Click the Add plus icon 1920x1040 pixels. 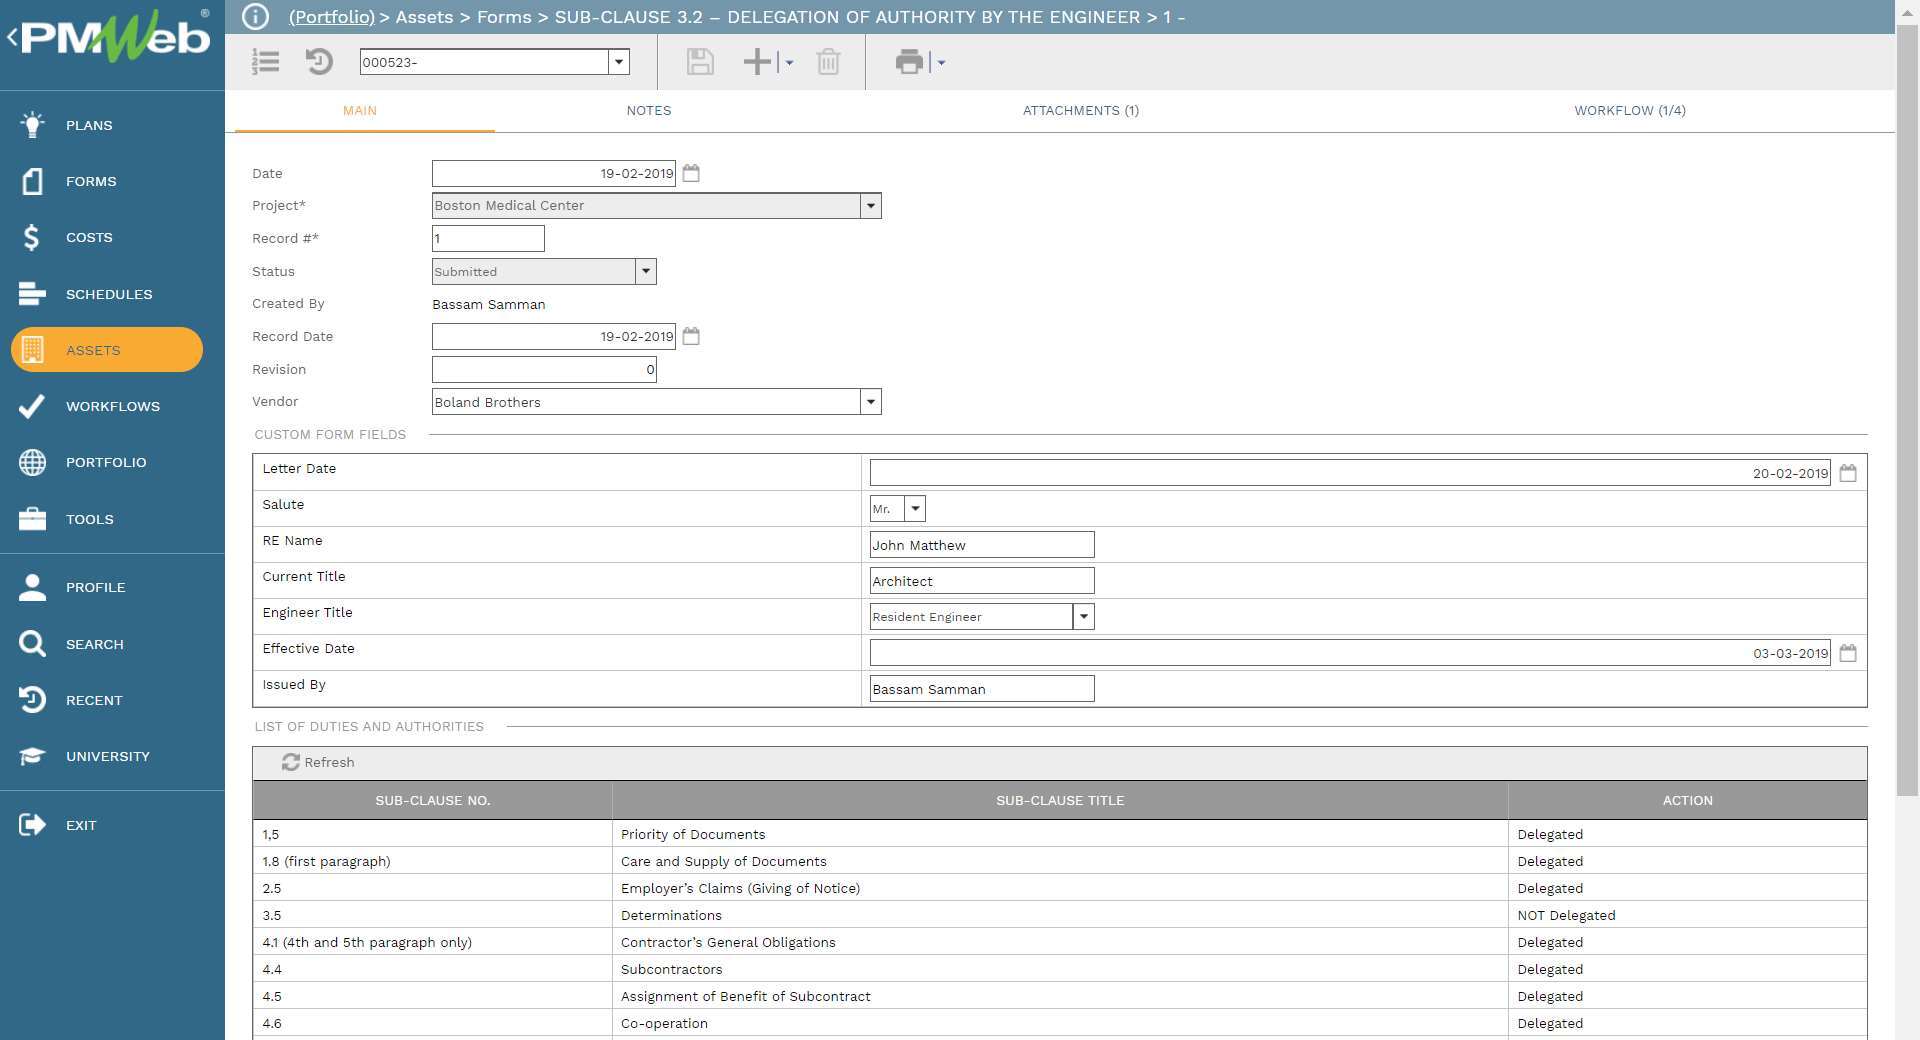coord(758,62)
